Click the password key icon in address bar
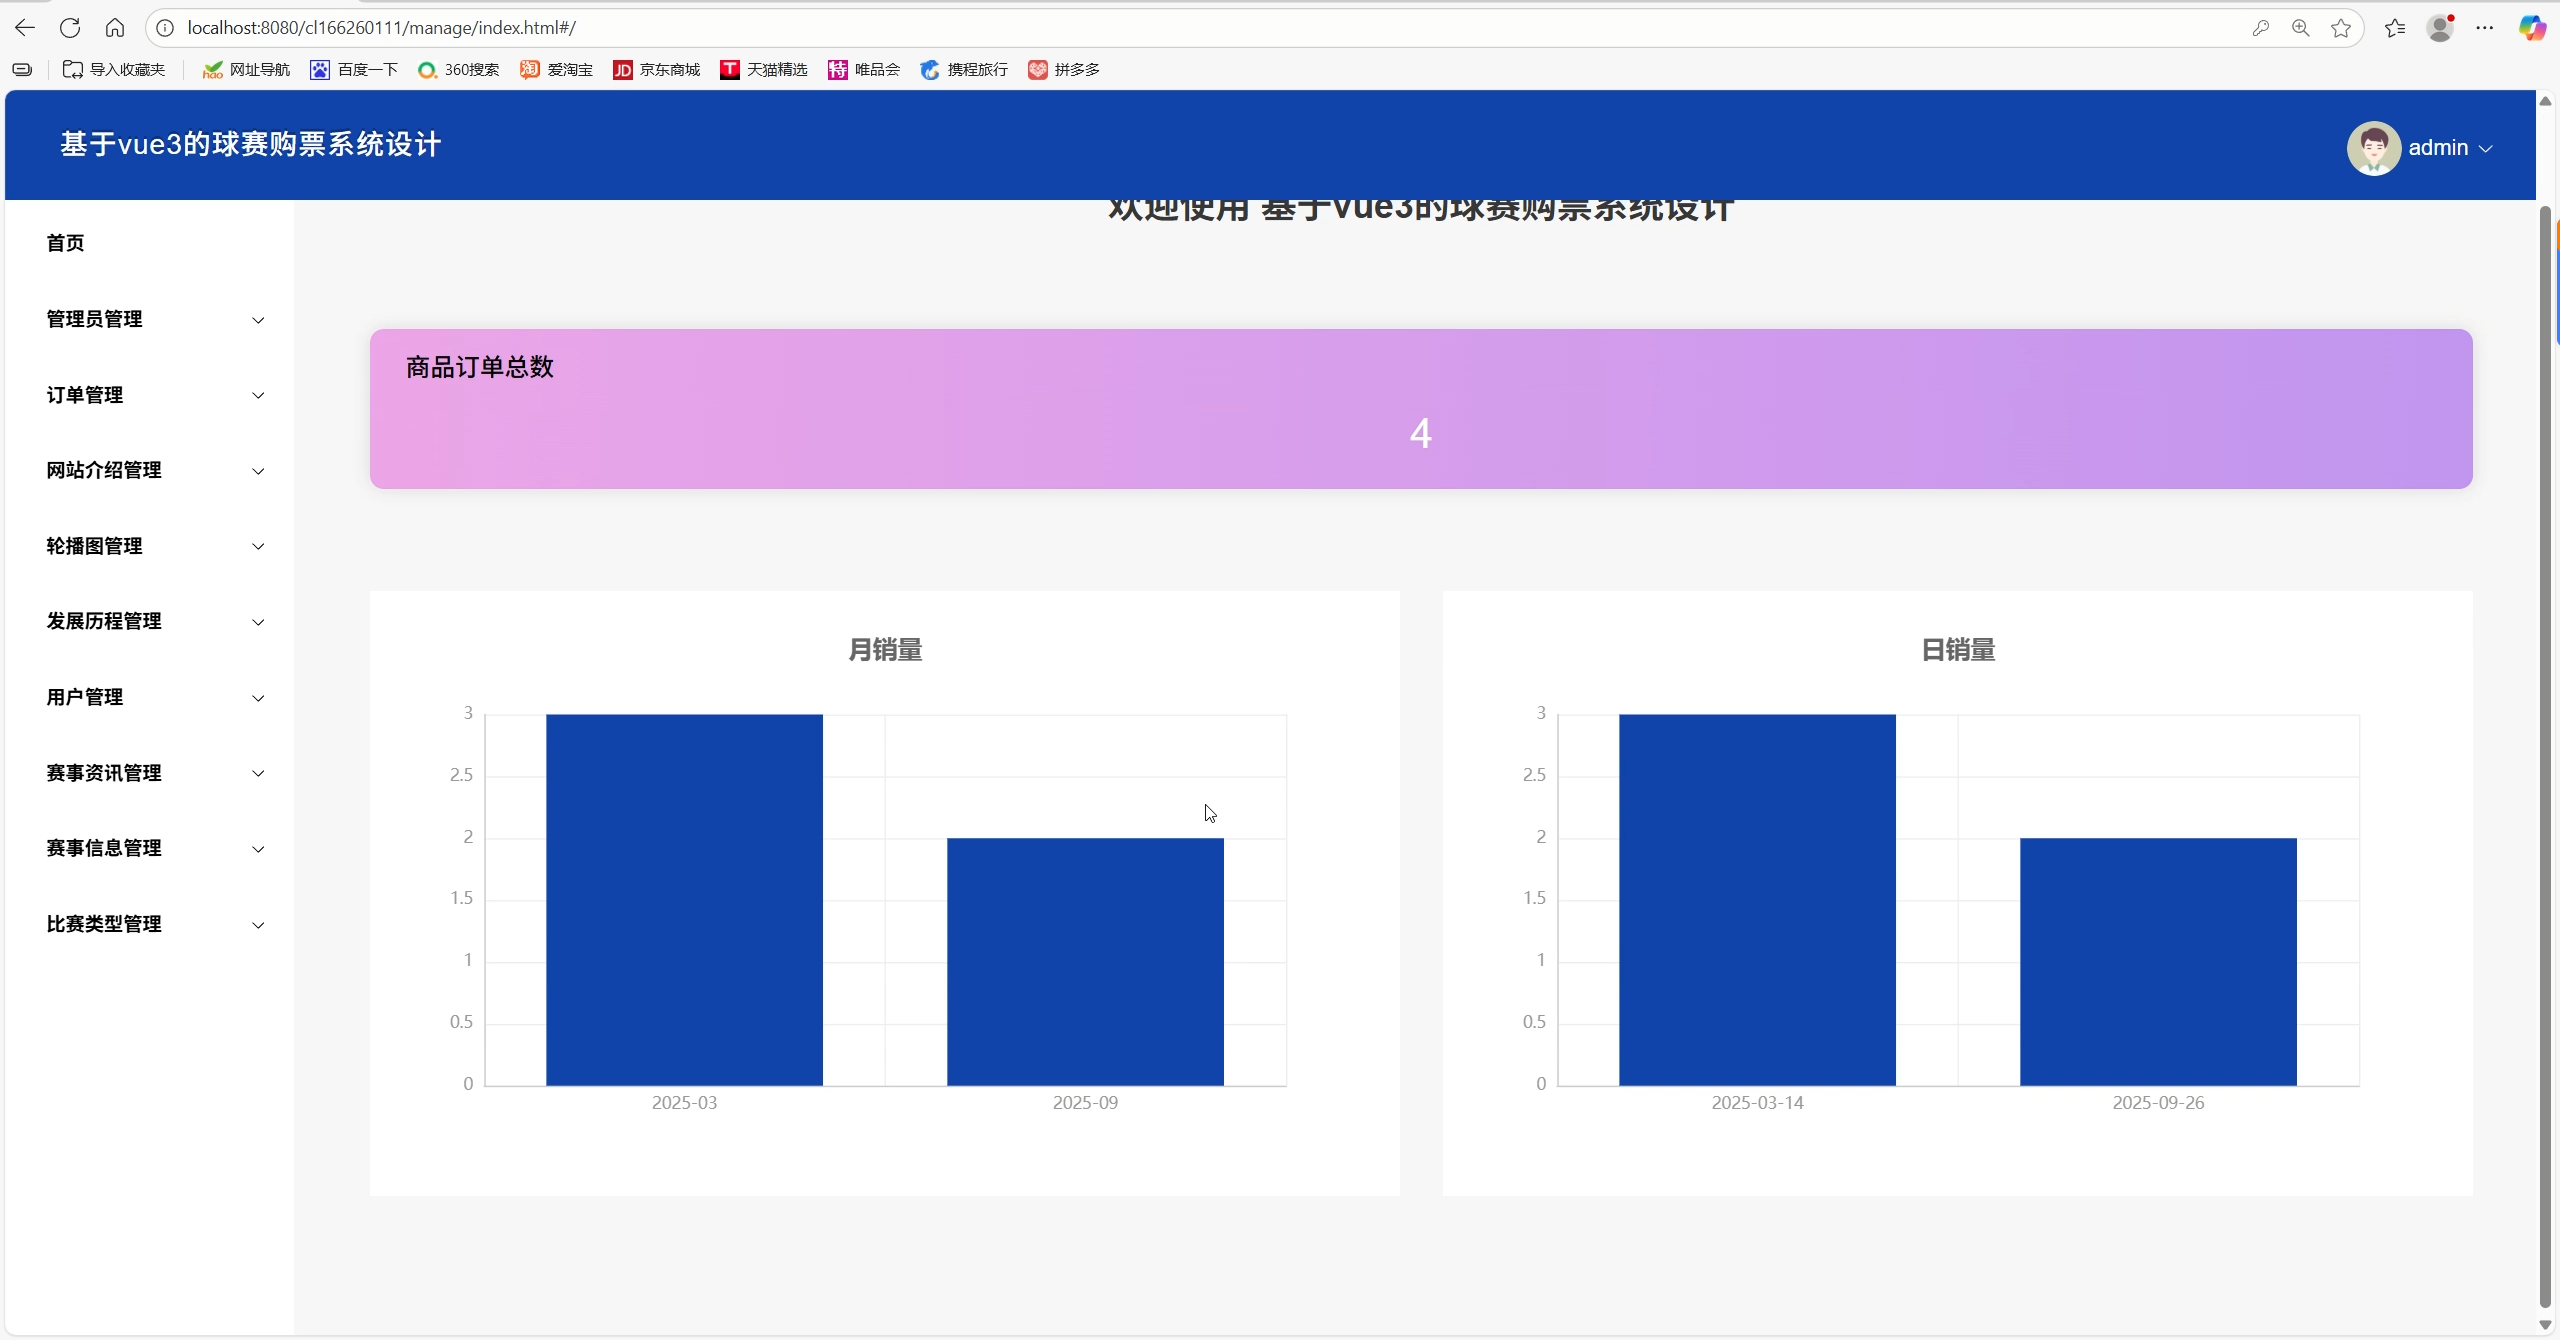Screen dimensions: 2560x1340 pos(2260,28)
